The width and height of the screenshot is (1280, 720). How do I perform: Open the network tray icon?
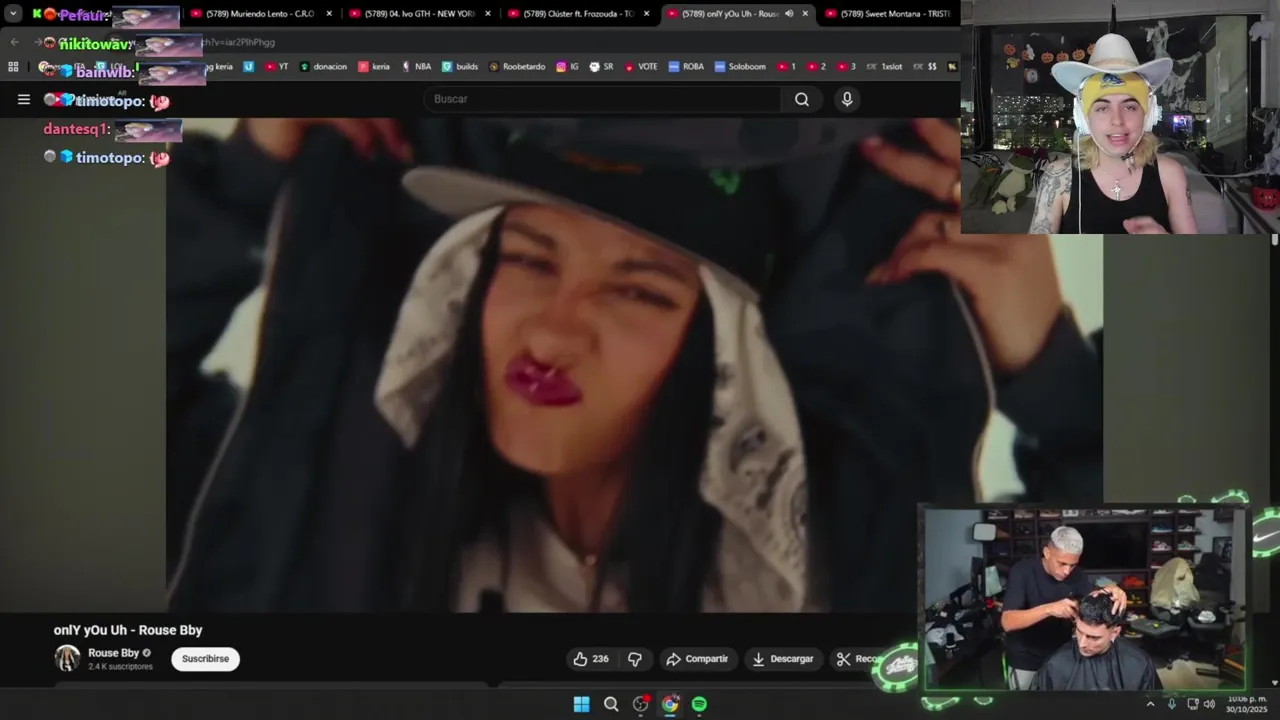pyautogui.click(x=1192, y=704)
